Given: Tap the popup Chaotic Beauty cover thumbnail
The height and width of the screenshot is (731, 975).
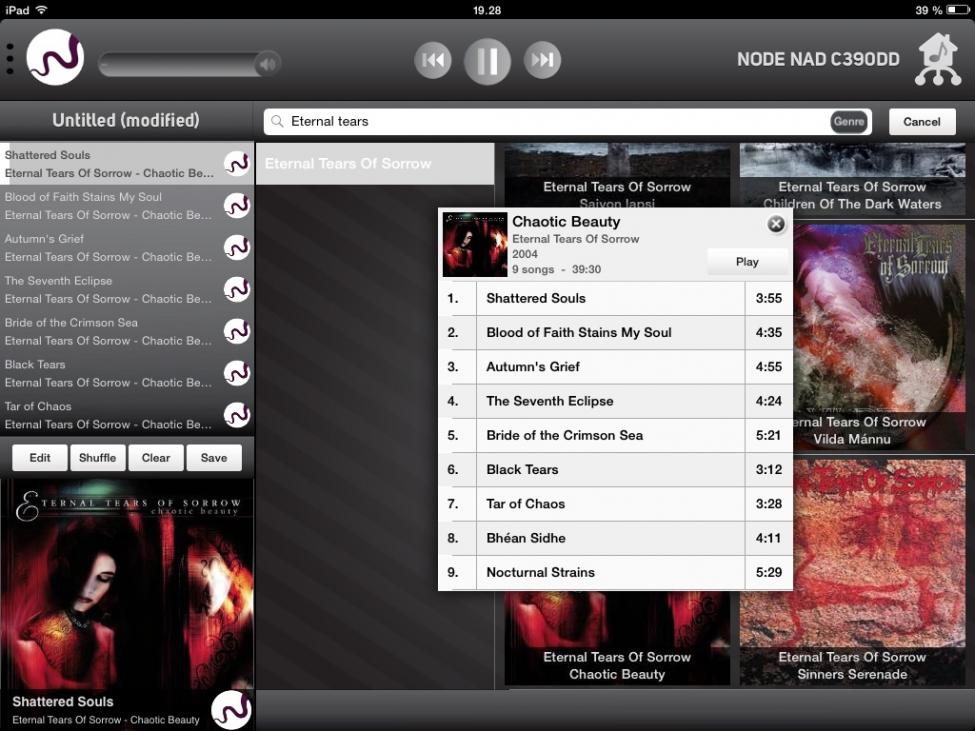Looking at the screenshot, I should click(474, 244).
